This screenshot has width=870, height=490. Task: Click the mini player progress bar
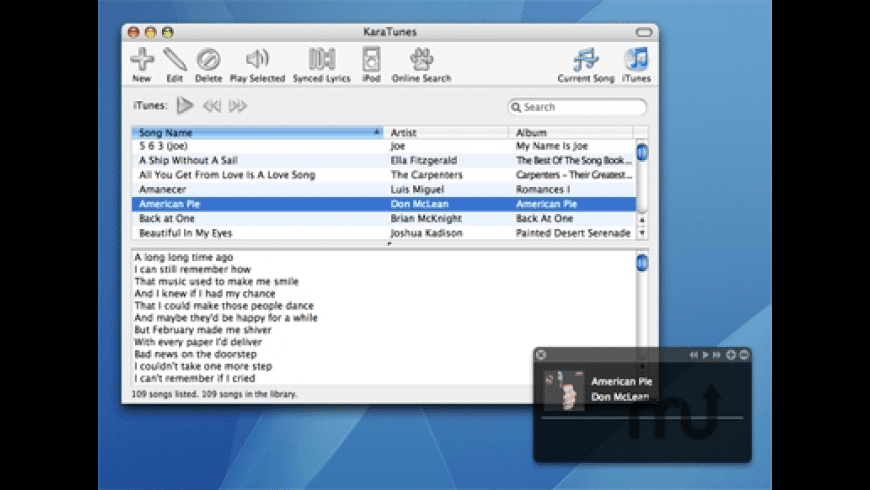click(642, 417)
